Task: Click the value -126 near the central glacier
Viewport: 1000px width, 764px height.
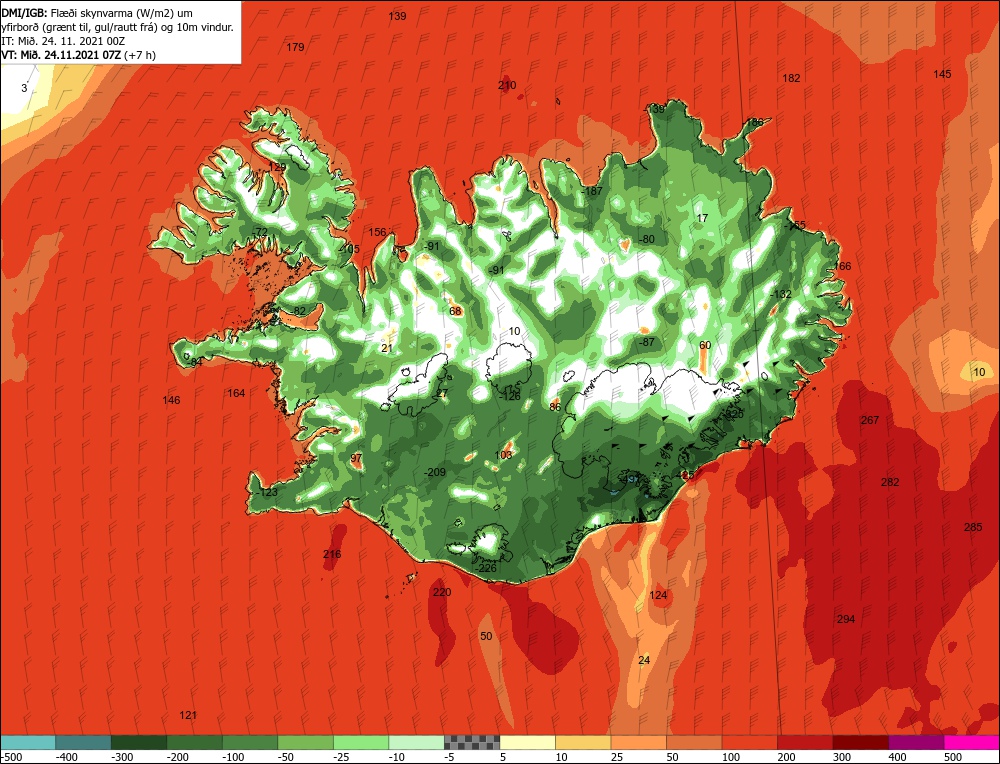Action: (510, 397)
